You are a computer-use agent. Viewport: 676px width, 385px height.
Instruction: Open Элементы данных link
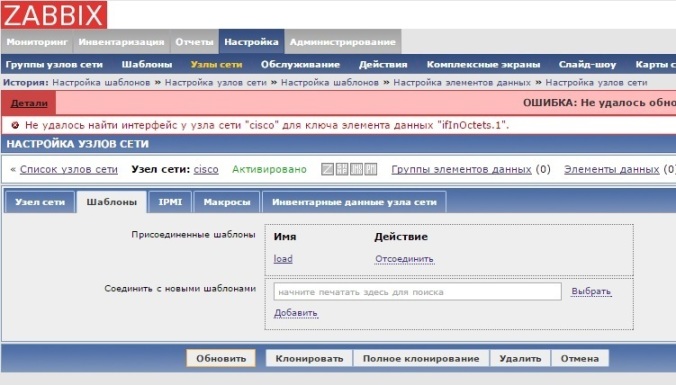click(612, 169)
